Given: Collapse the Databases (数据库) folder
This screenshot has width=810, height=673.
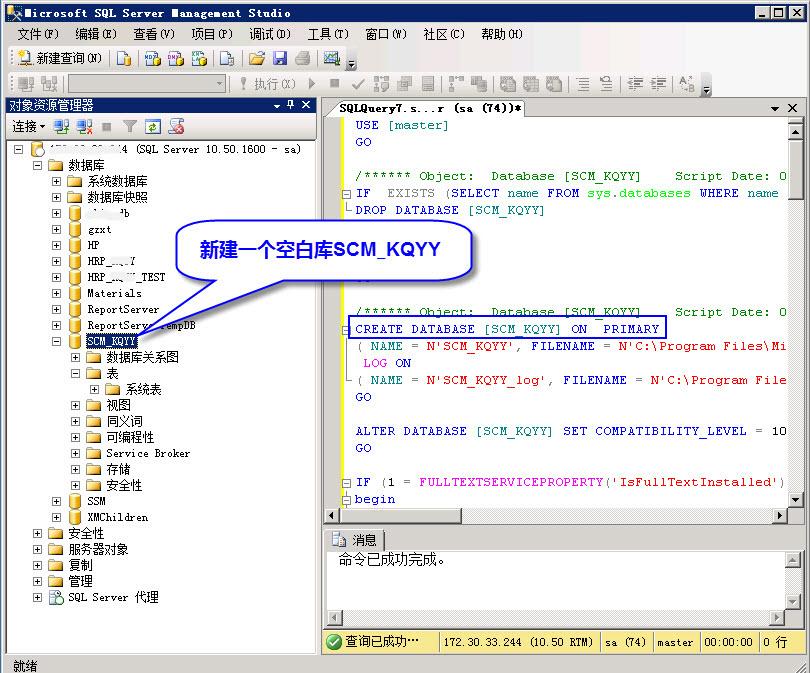Looking at the screenshot, I should pyautogui.click(x=37, y=165).
